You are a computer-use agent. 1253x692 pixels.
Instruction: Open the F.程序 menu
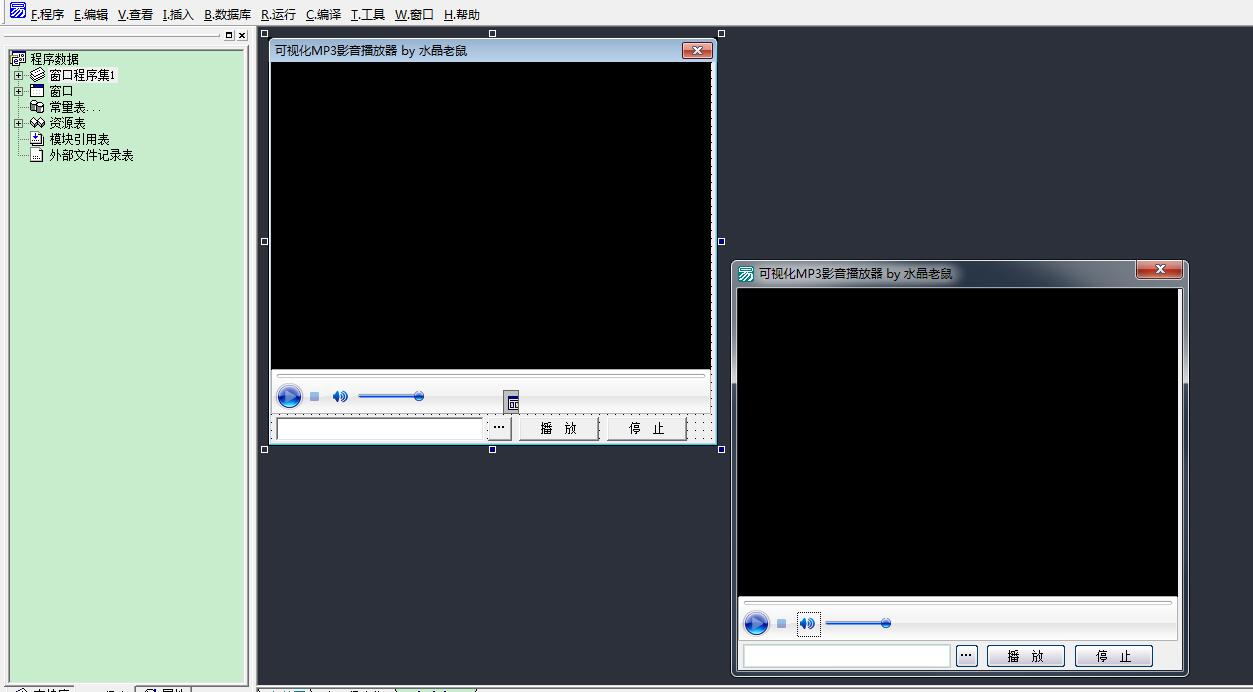click(48, 15)
